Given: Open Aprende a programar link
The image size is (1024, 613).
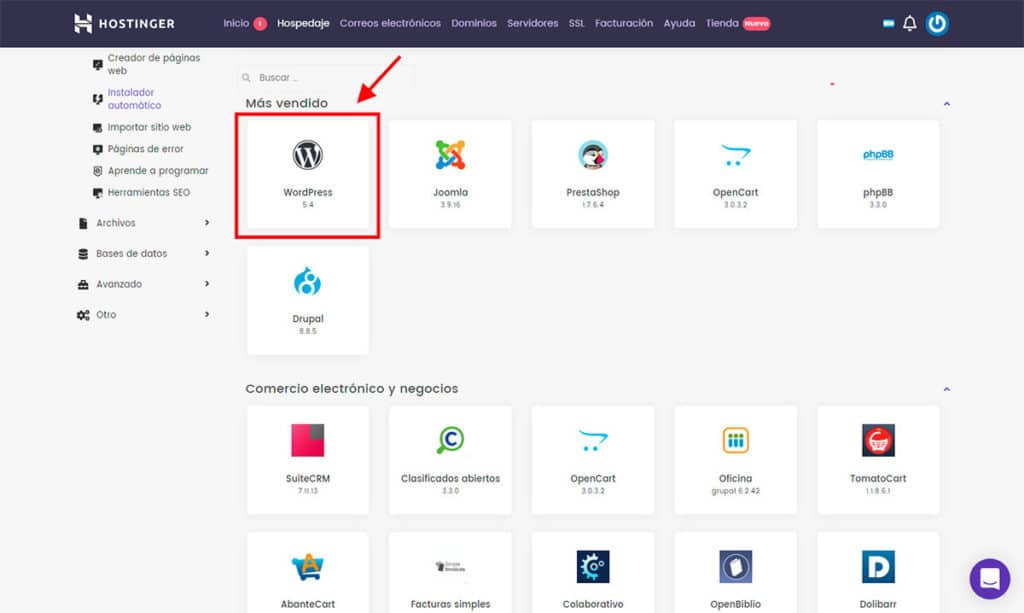Looking at the screenshot, I should 157,170.
